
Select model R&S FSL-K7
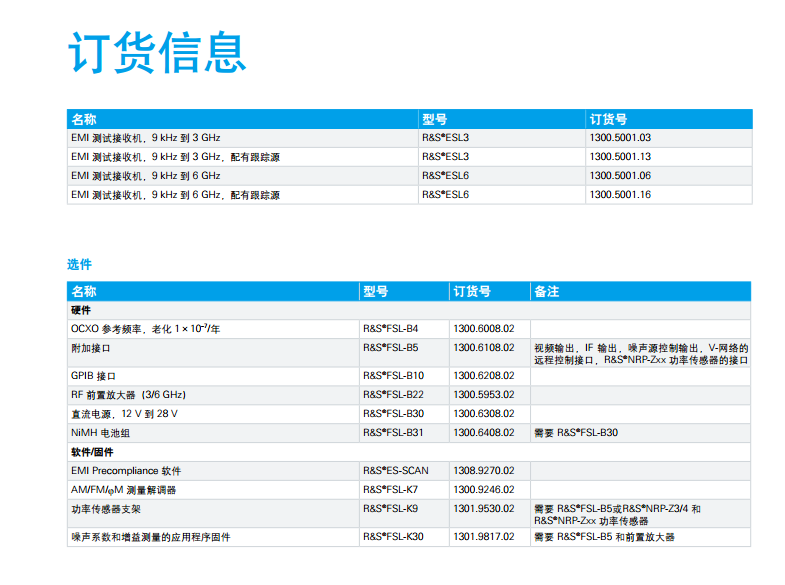[x=390, y=490]
